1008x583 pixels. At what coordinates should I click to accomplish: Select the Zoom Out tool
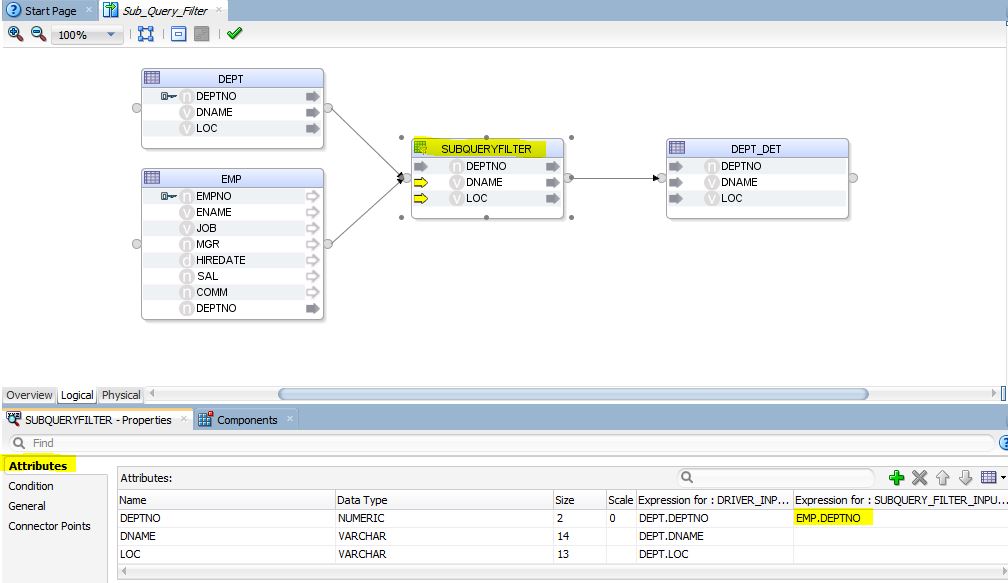(36, 31)
